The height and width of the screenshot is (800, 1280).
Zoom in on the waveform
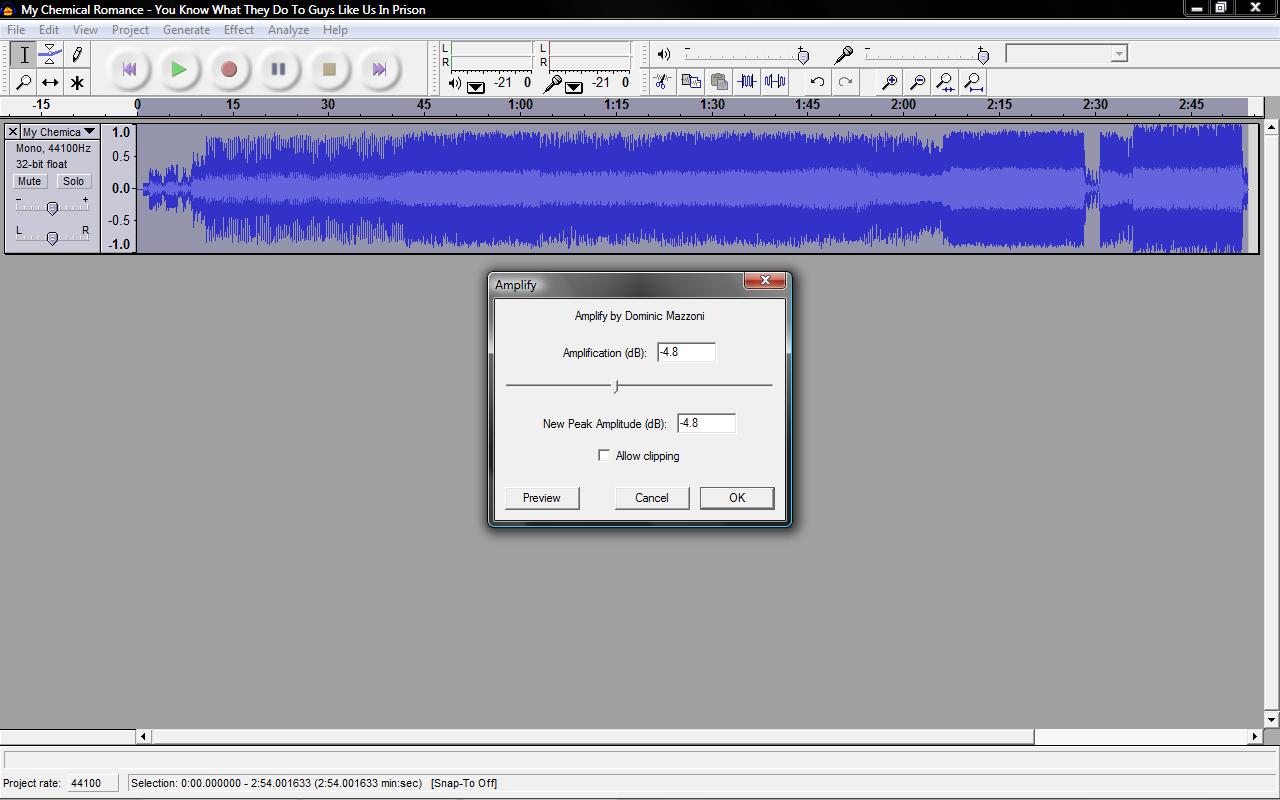(888, 82)
